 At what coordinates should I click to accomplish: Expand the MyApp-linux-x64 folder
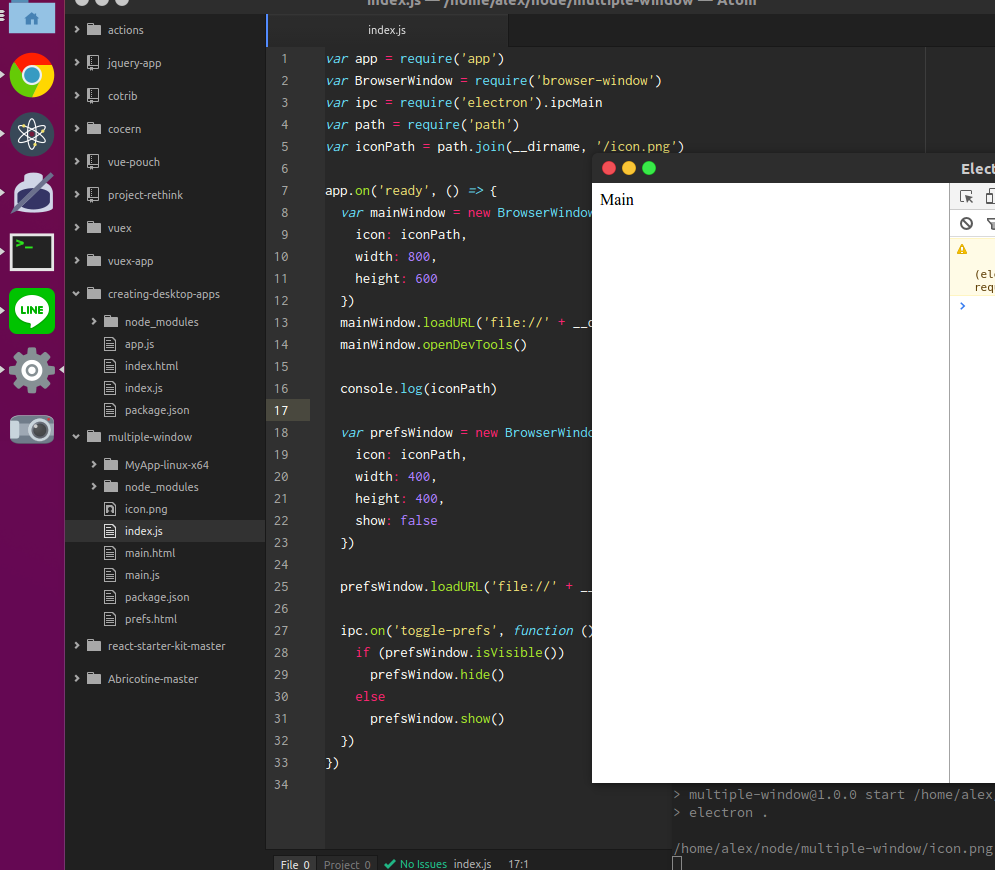pos(94,465)
